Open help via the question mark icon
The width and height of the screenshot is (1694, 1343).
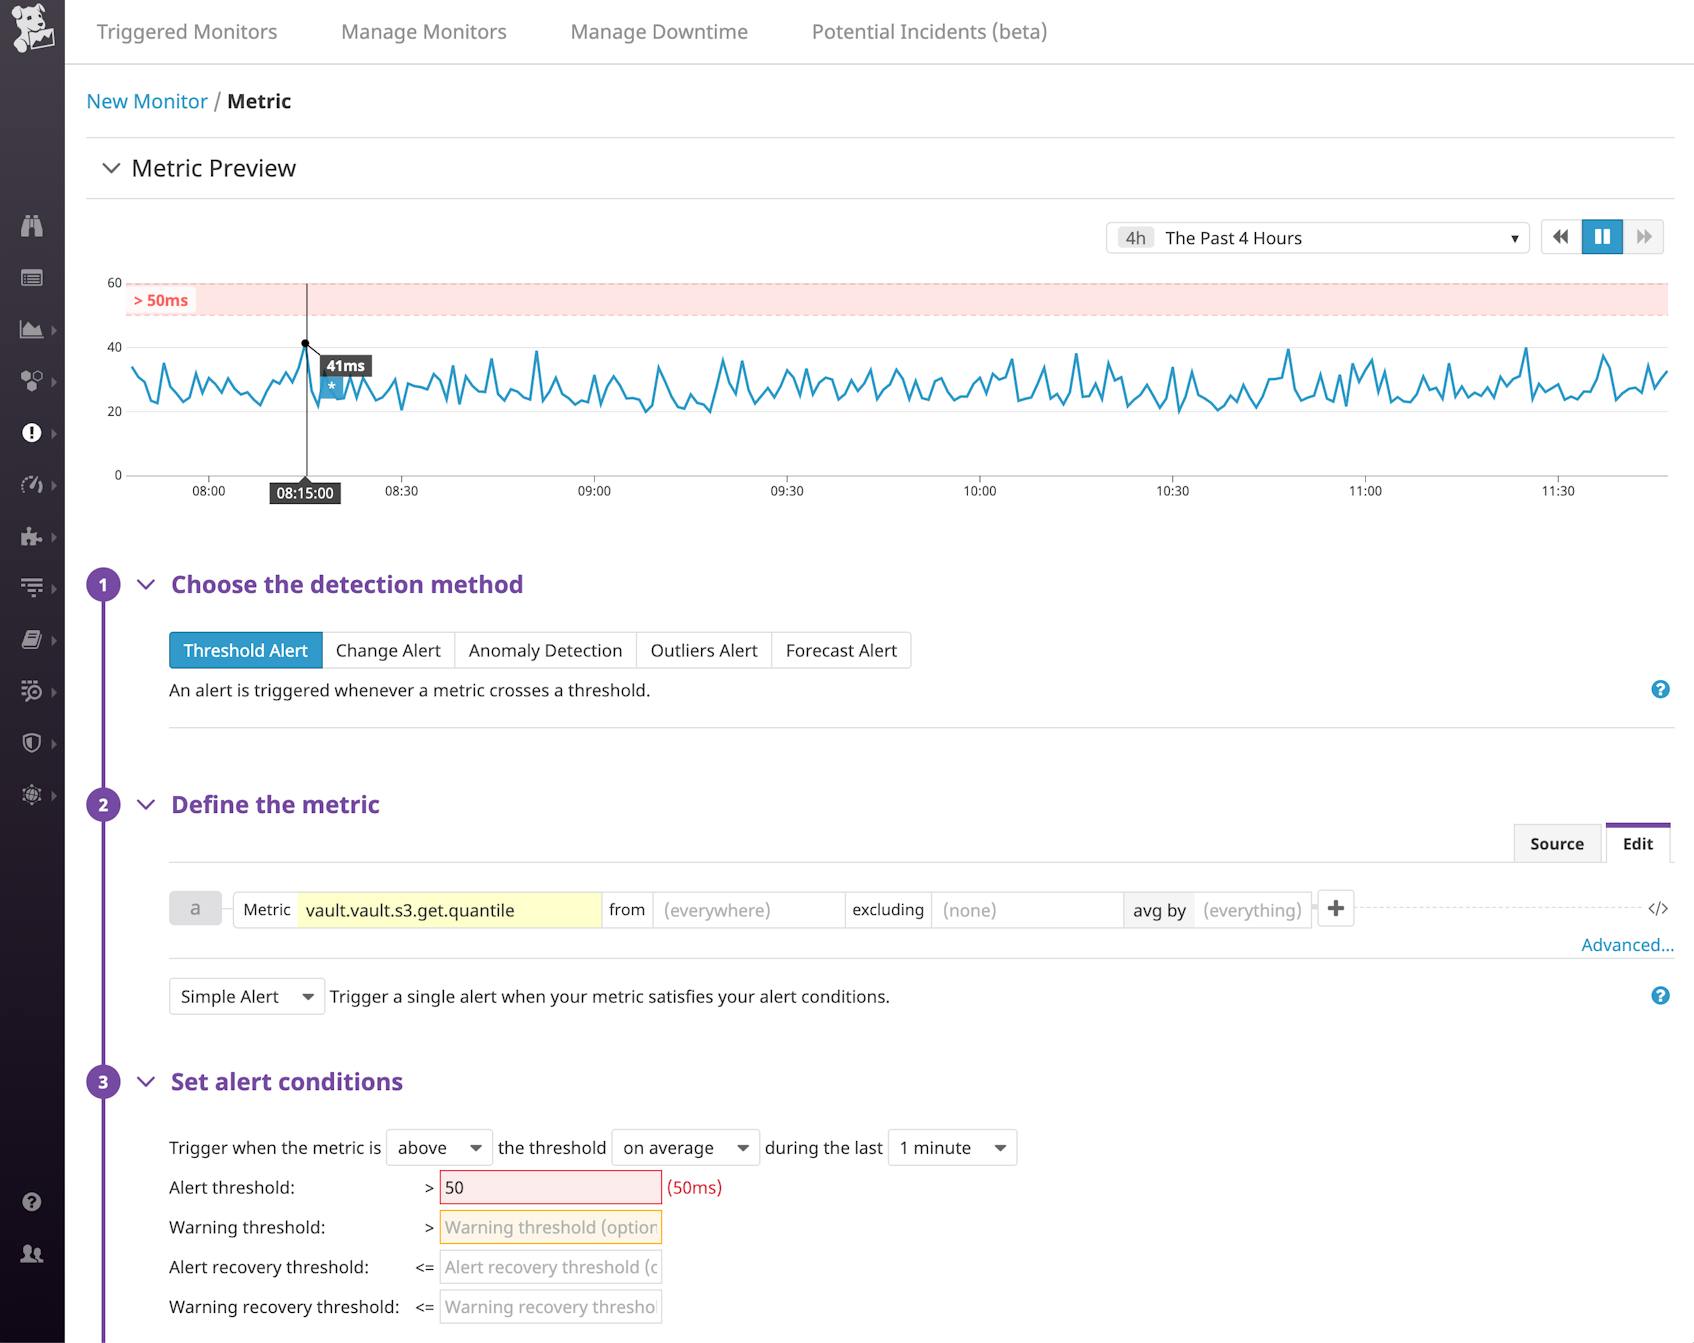coord(32,1201)
